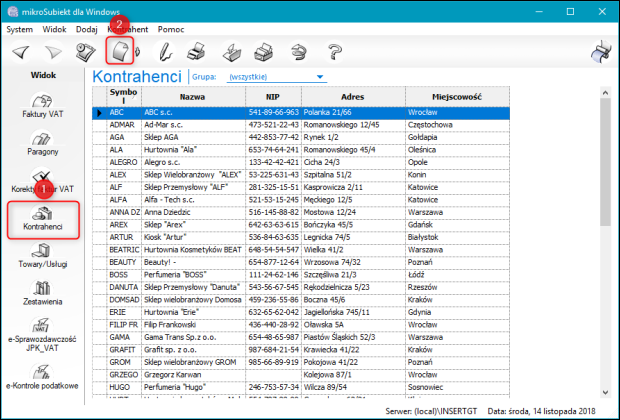Screen dimensions: 620x420
Task: Sort by the Adres column header
Action: [353, 96]
